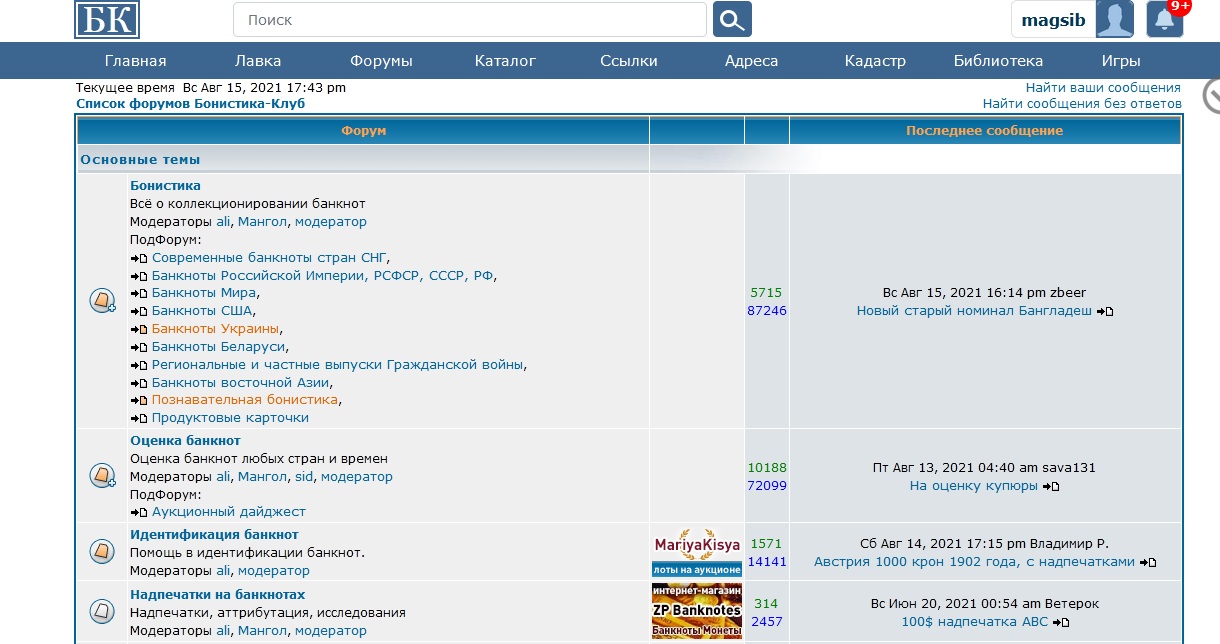Click the magnifying glass search button
Screen dimensions: 1220x644
732,19
